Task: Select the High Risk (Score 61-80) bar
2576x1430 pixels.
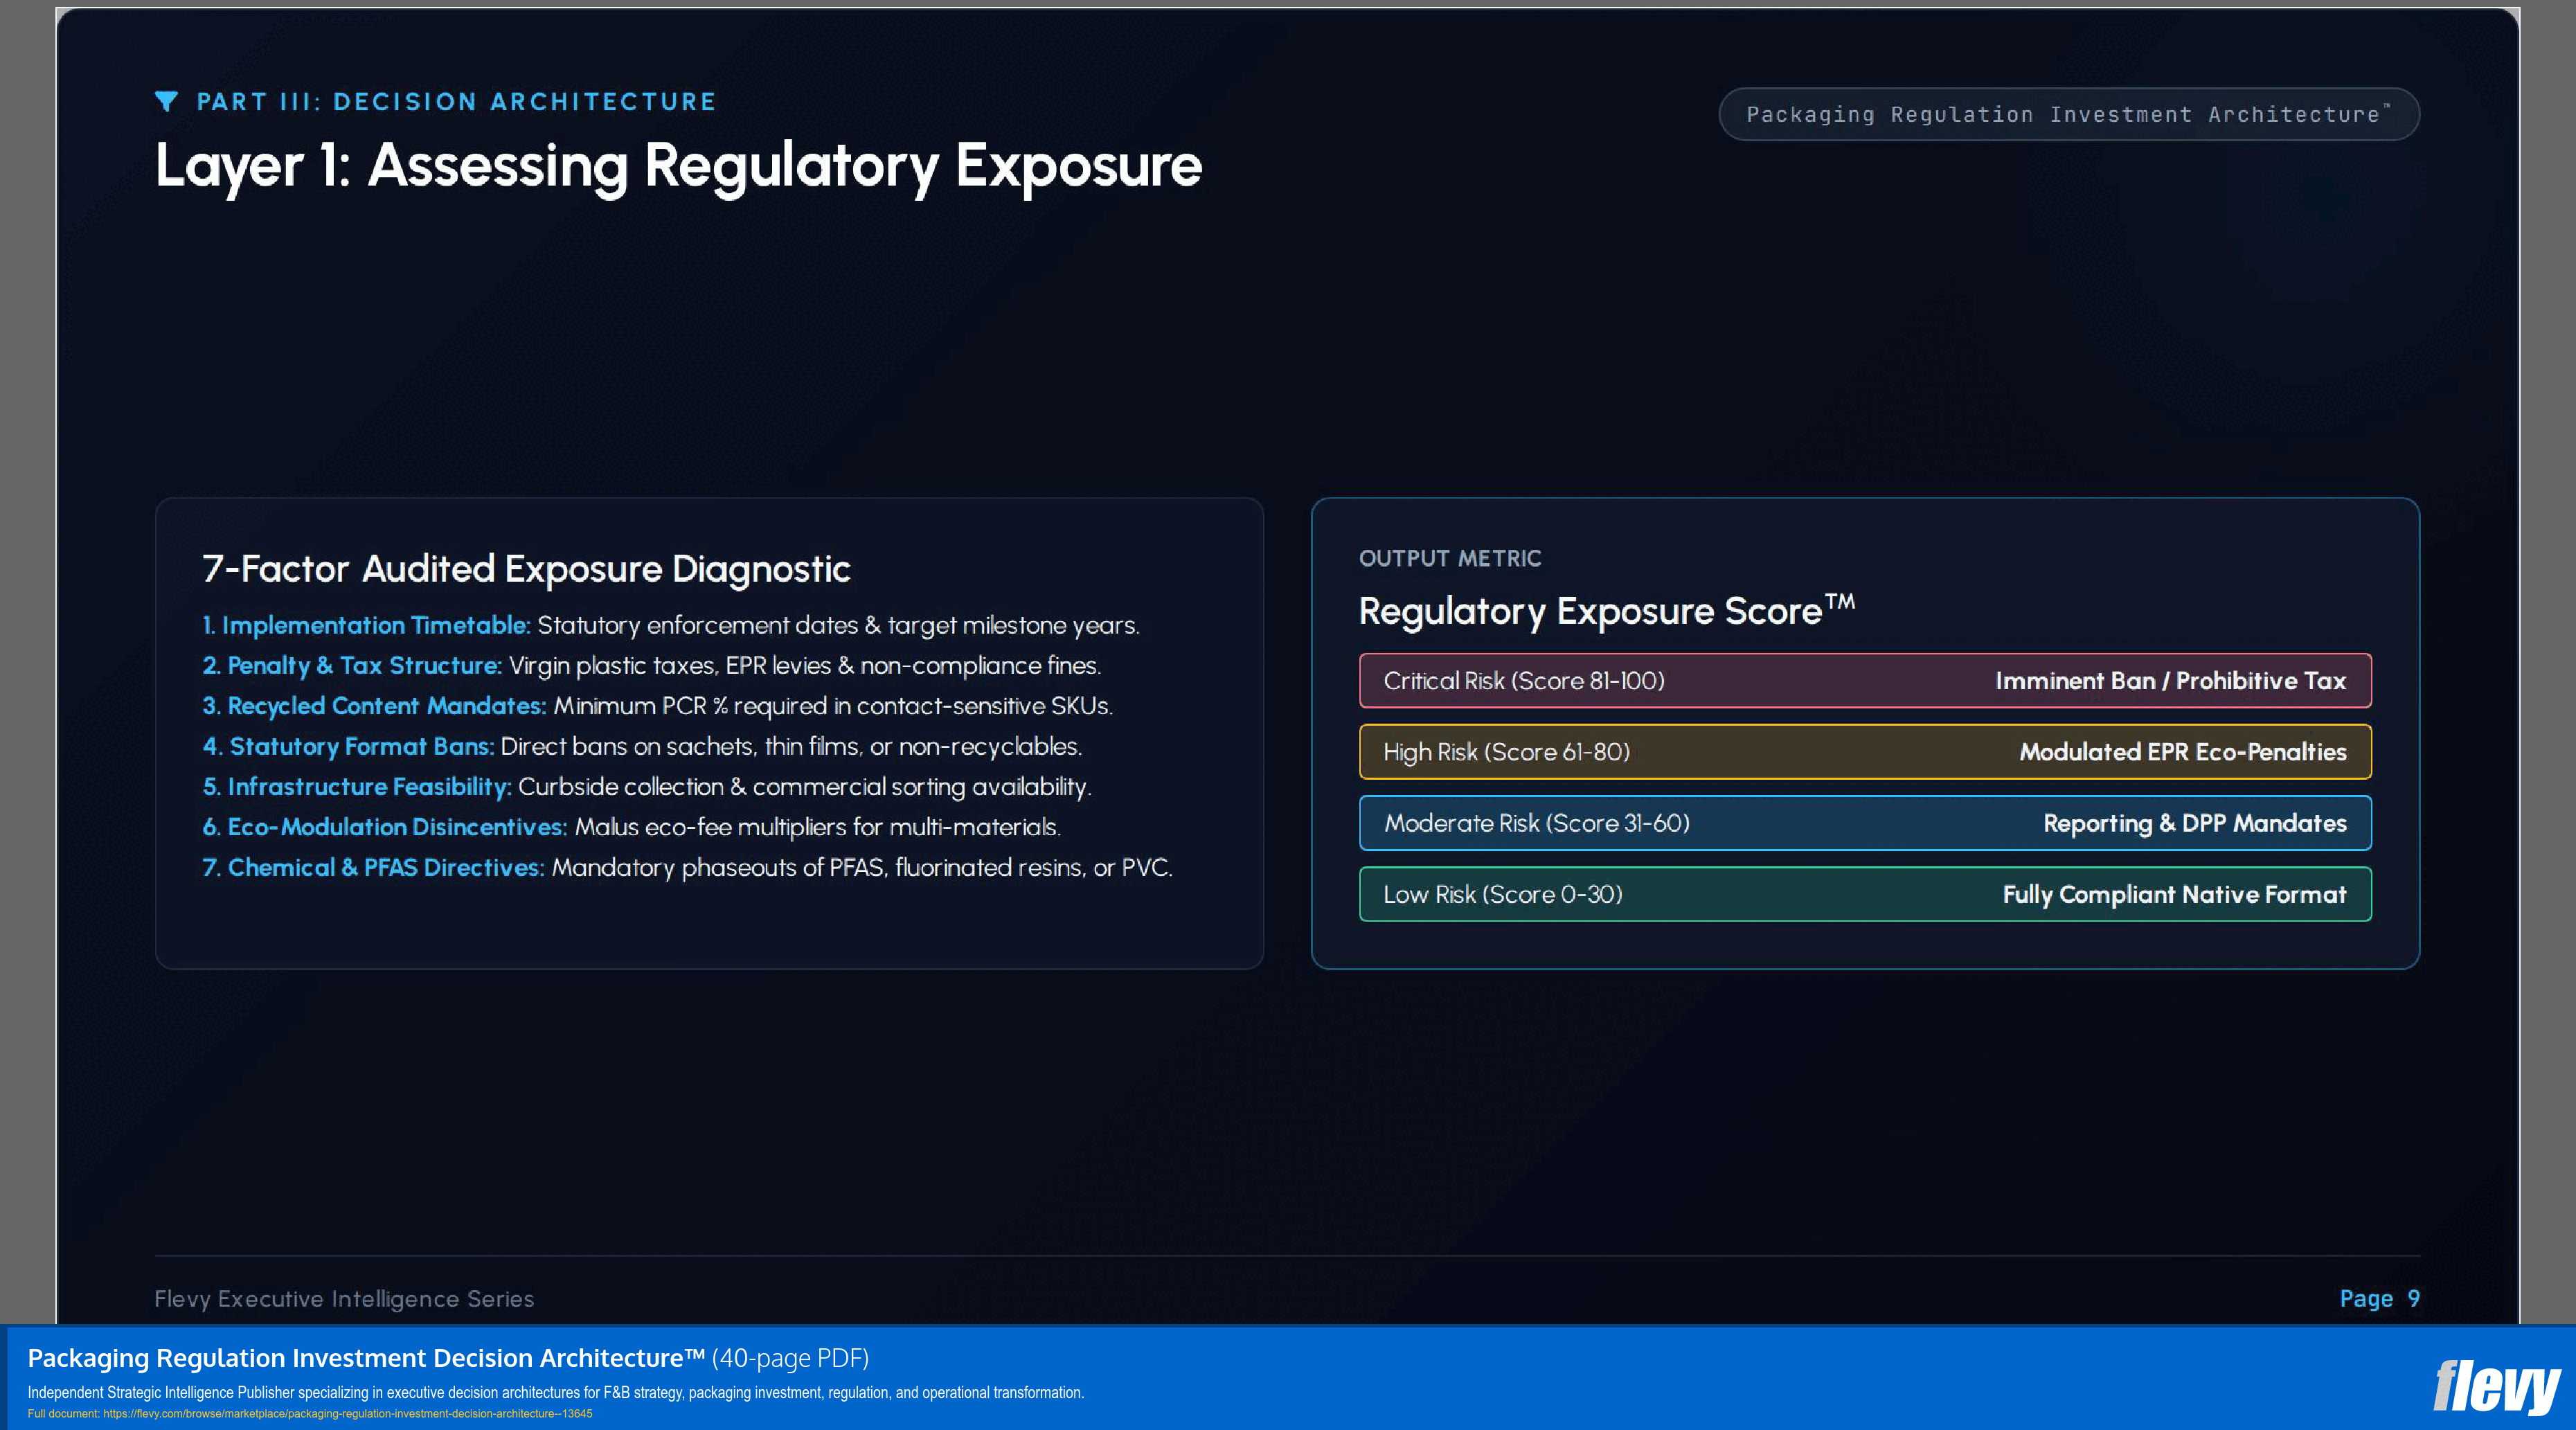Action: 1865,752
